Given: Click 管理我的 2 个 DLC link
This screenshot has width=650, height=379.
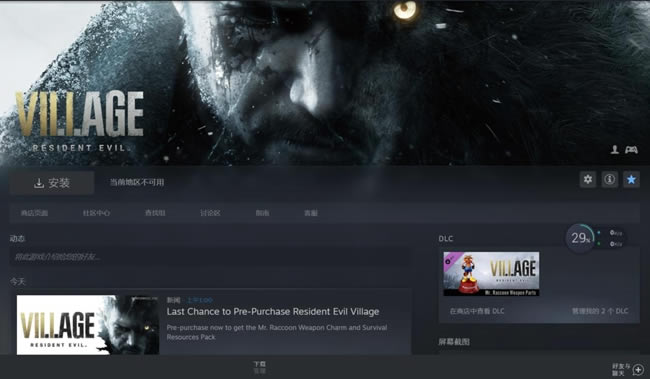Looking at the screenshot, I should (x=600, y=311).
